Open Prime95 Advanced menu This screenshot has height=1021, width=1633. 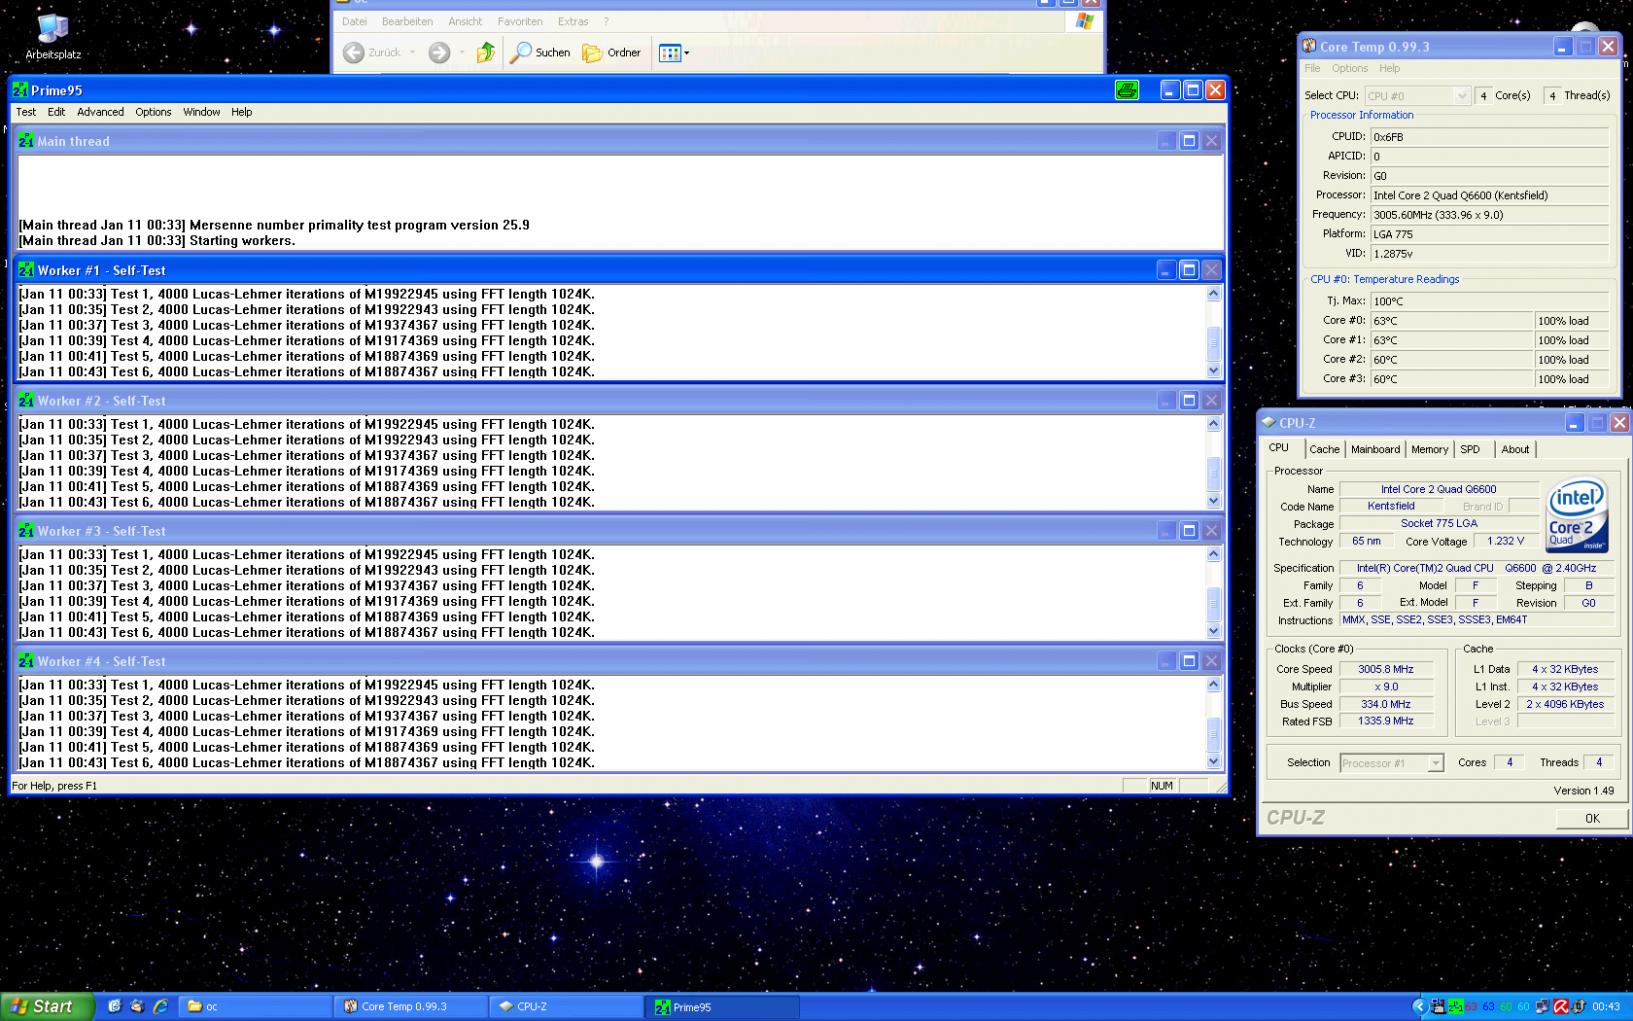pos(100,112)
